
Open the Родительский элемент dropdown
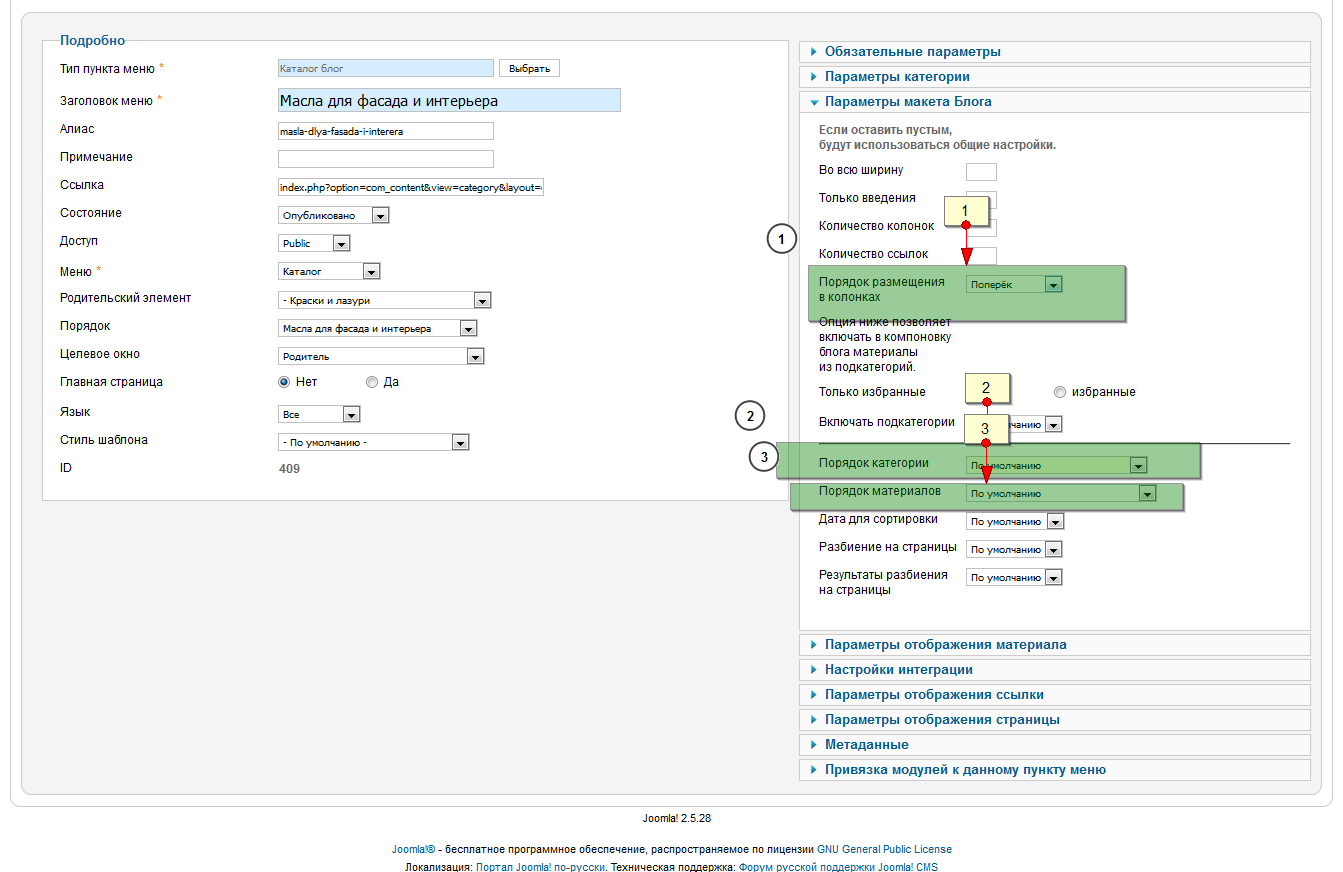pos(384,300)
